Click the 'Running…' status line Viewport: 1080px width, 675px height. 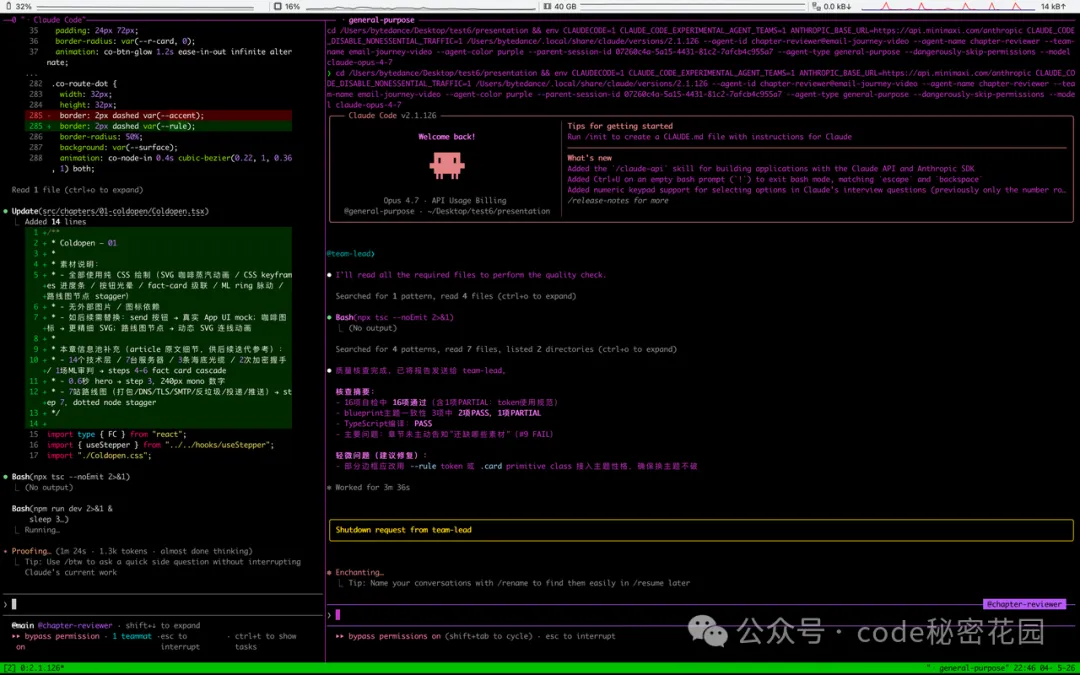coord(42,530)
